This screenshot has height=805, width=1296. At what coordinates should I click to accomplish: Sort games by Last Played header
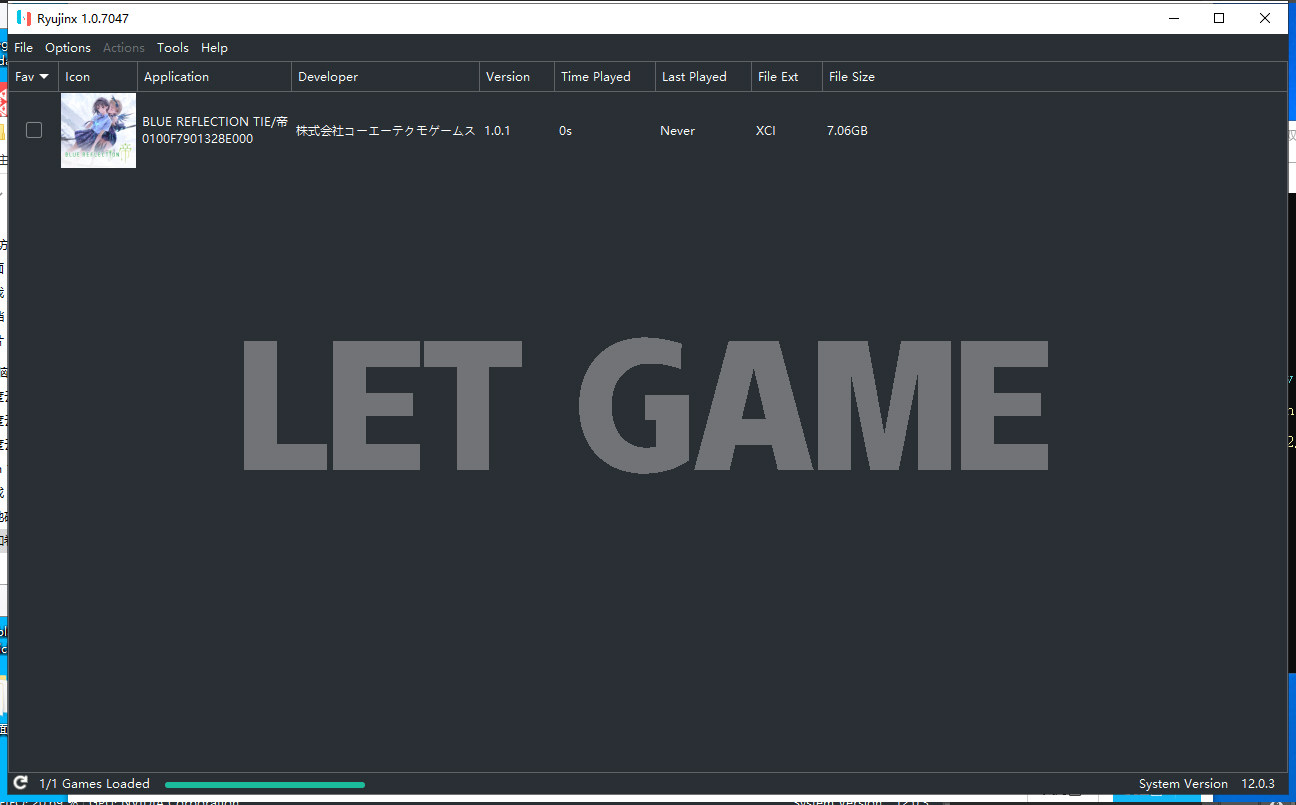point(694,77)
